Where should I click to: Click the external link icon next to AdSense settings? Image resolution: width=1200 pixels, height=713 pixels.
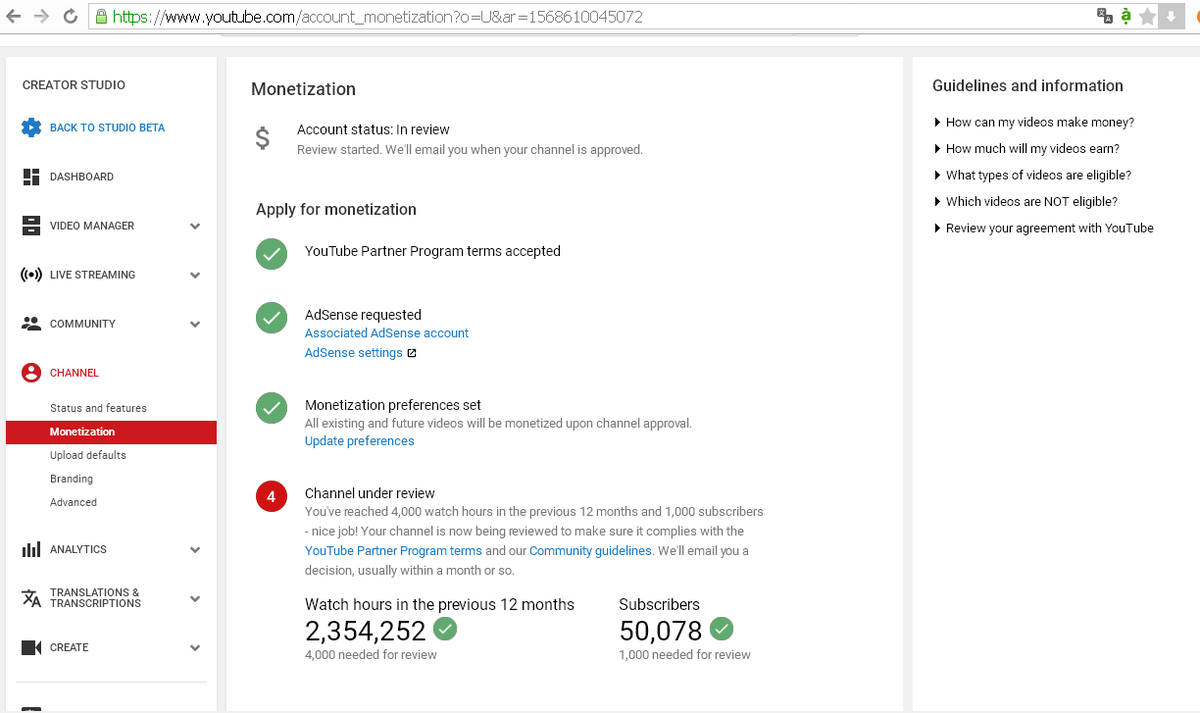click(411, 353)
